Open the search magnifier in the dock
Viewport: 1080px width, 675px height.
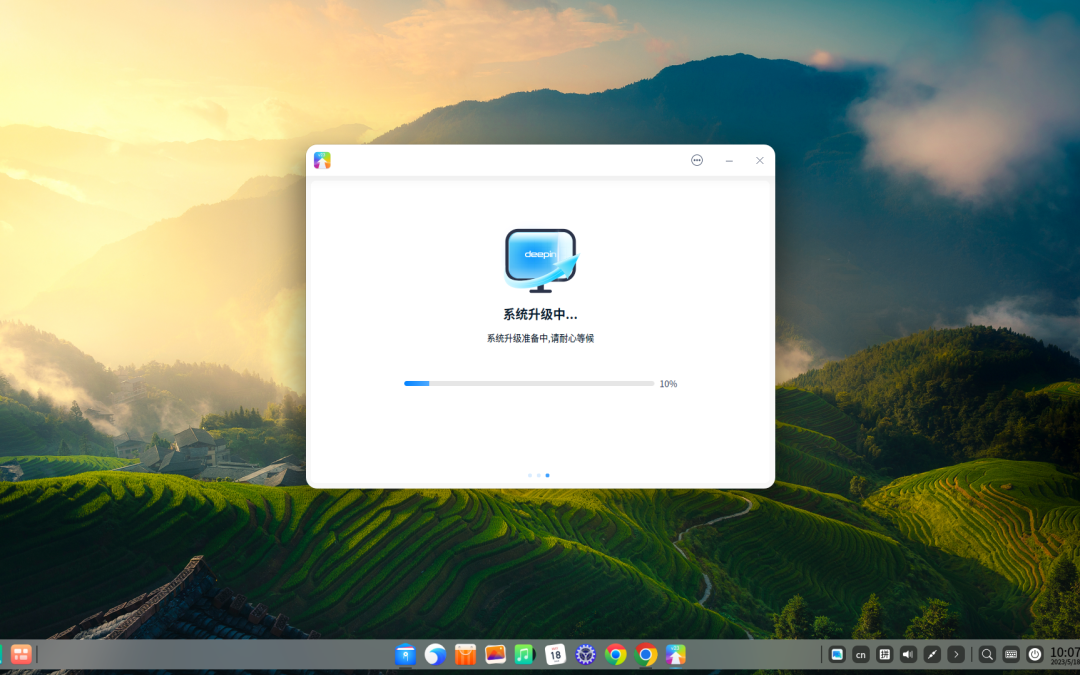point(987,654)
